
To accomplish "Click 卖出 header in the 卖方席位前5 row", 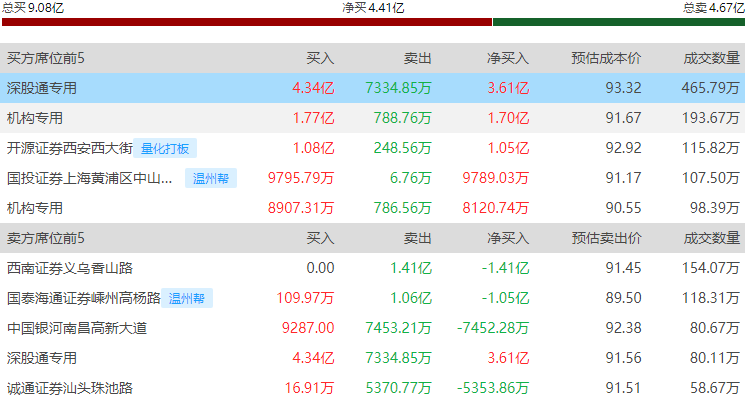I will tap(418, 238).
